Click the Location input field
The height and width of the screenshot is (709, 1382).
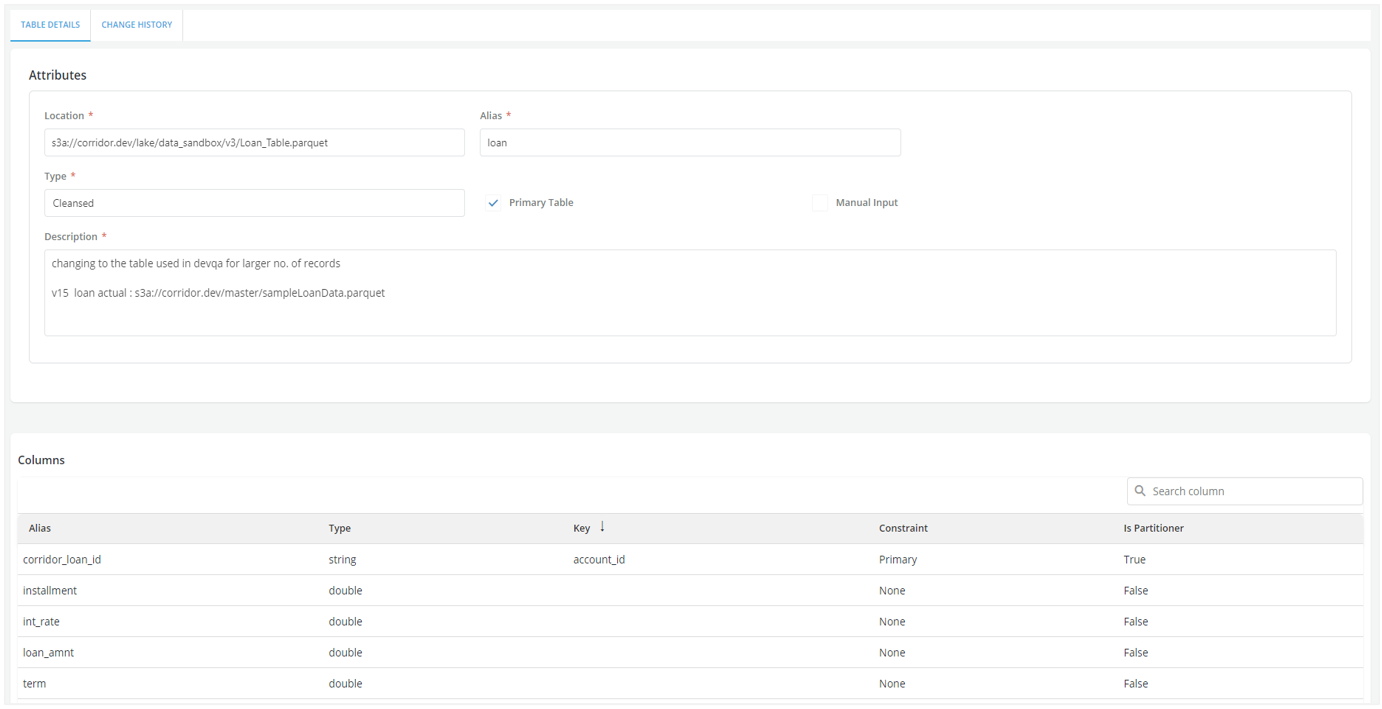[x=254, y=143]
